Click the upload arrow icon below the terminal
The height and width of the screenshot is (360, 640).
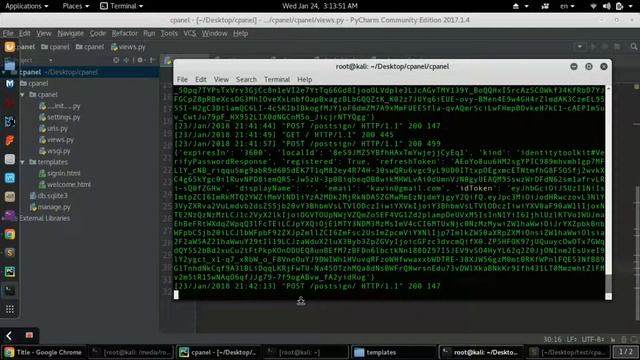pyautogui.click(x=301, y=301)
